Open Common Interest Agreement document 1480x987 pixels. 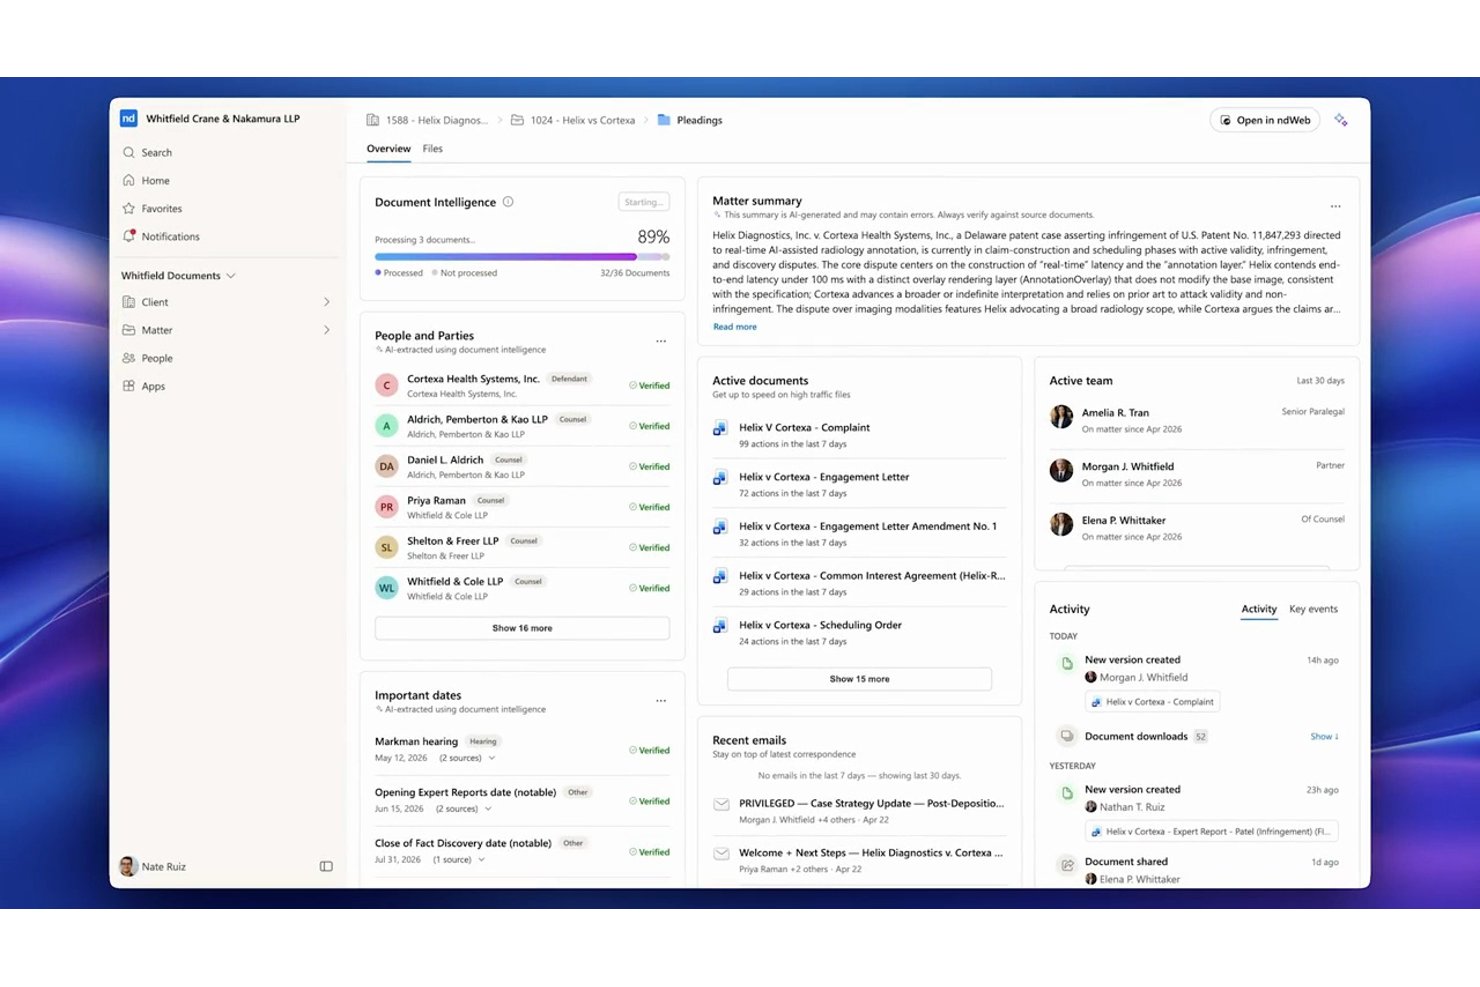point(872,576)
